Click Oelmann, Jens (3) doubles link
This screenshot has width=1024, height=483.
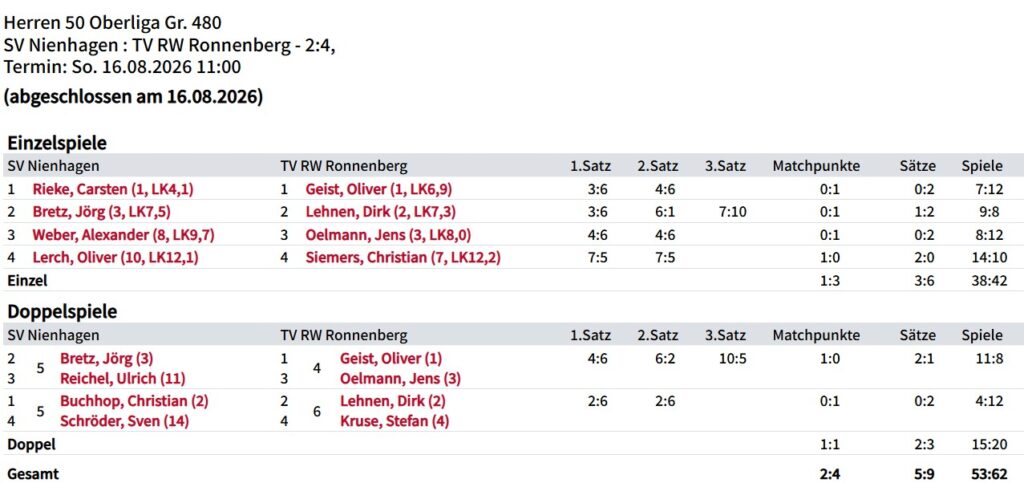pos(400,379)
